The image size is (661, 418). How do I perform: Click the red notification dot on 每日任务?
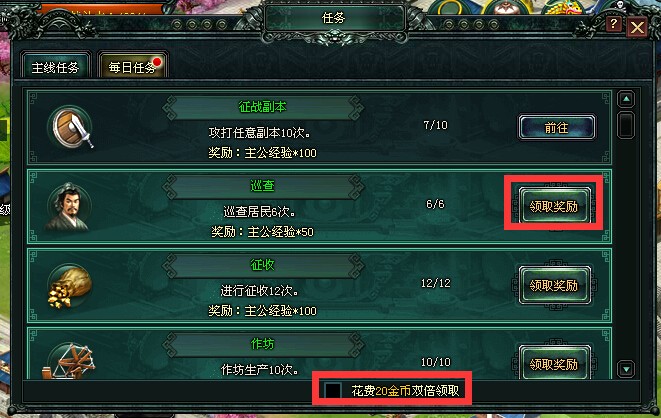157,62
